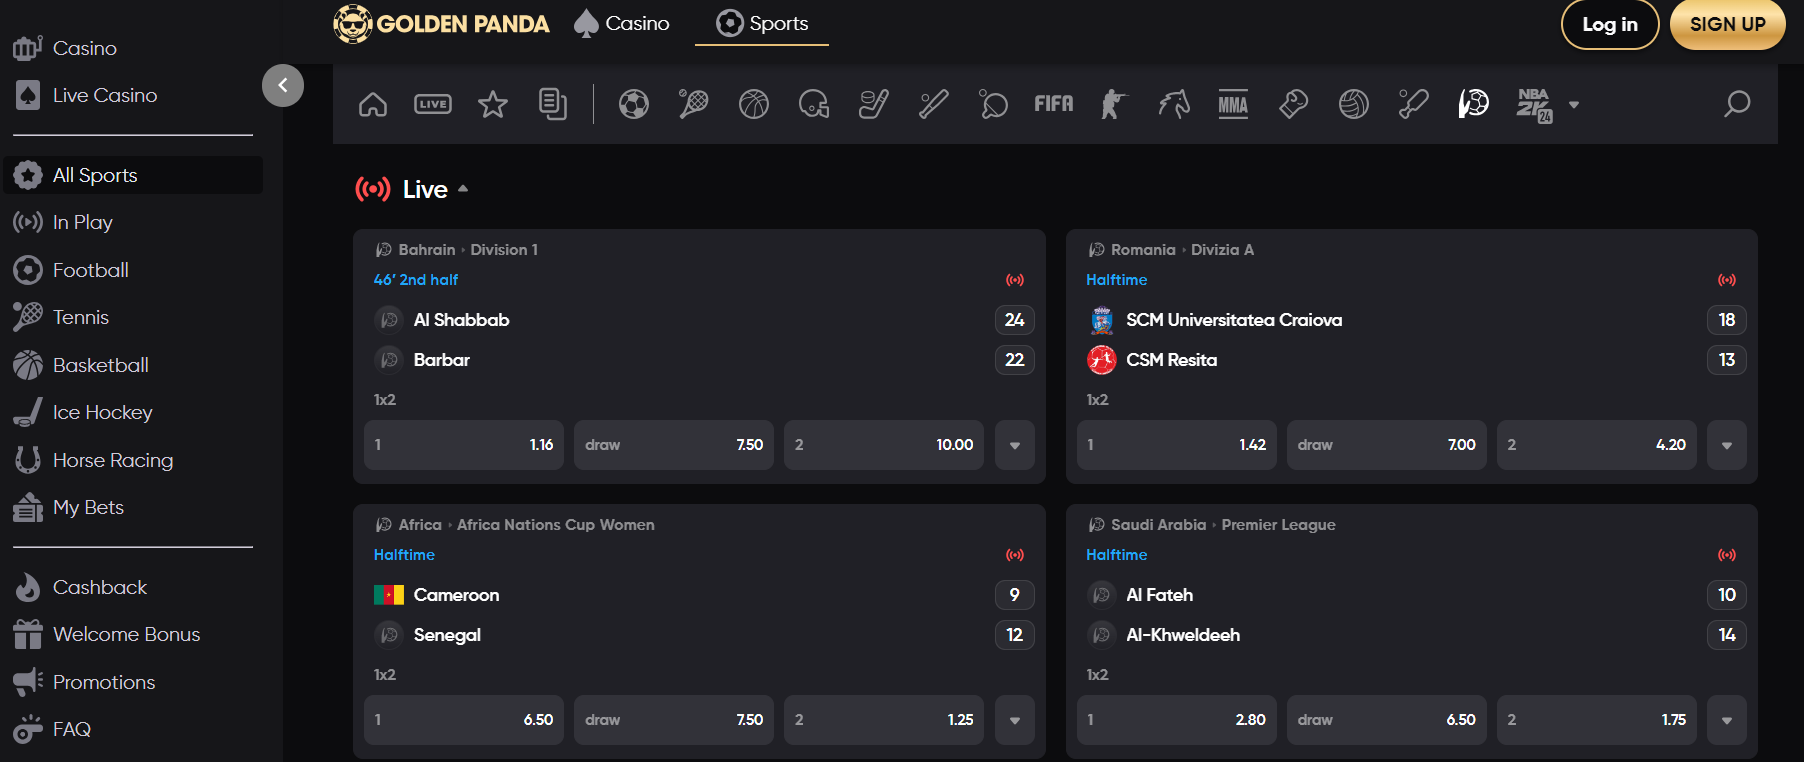Select MMA icon in toolbar
This screenshot has width=1804, height=762.
(x=1234, y=104)
